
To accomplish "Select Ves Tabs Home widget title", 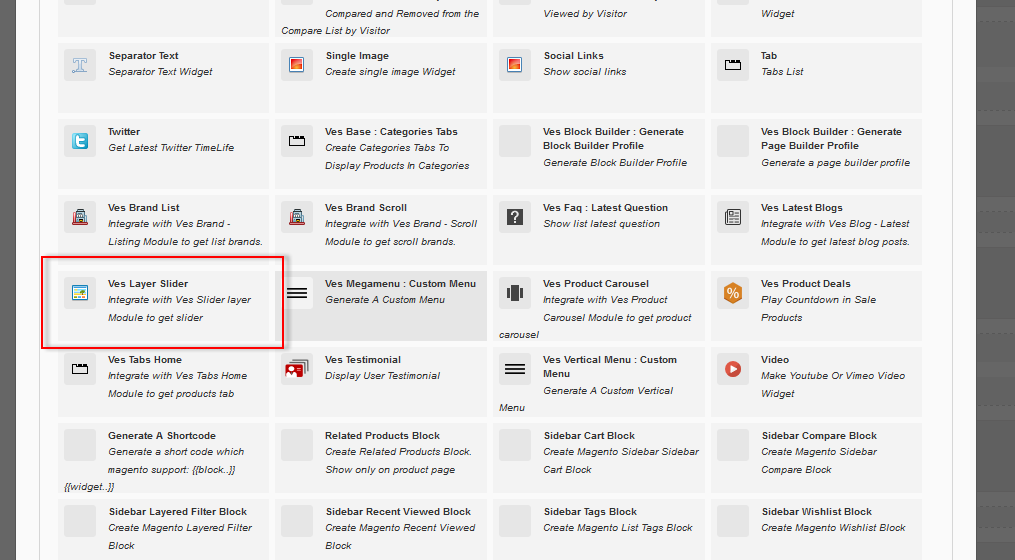I will tap(145, 360).
